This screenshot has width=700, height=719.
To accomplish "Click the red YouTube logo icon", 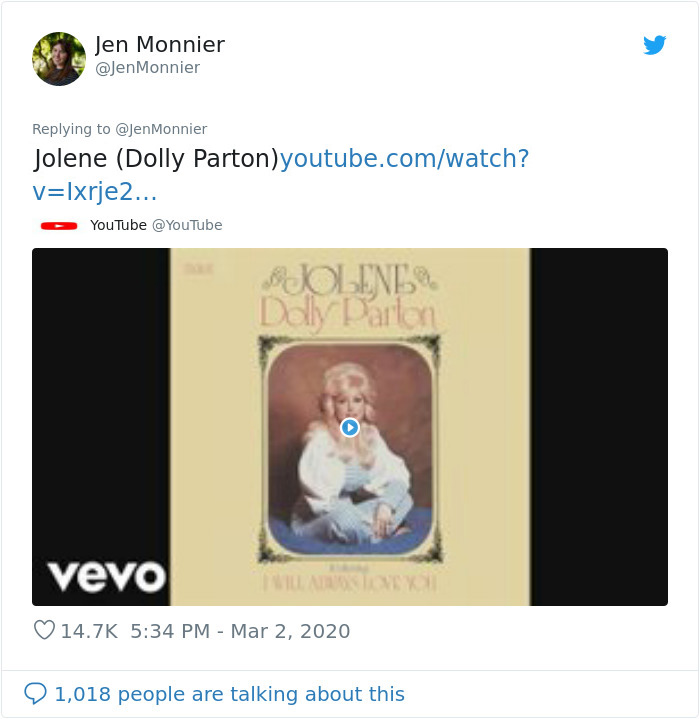I will 59,226.
